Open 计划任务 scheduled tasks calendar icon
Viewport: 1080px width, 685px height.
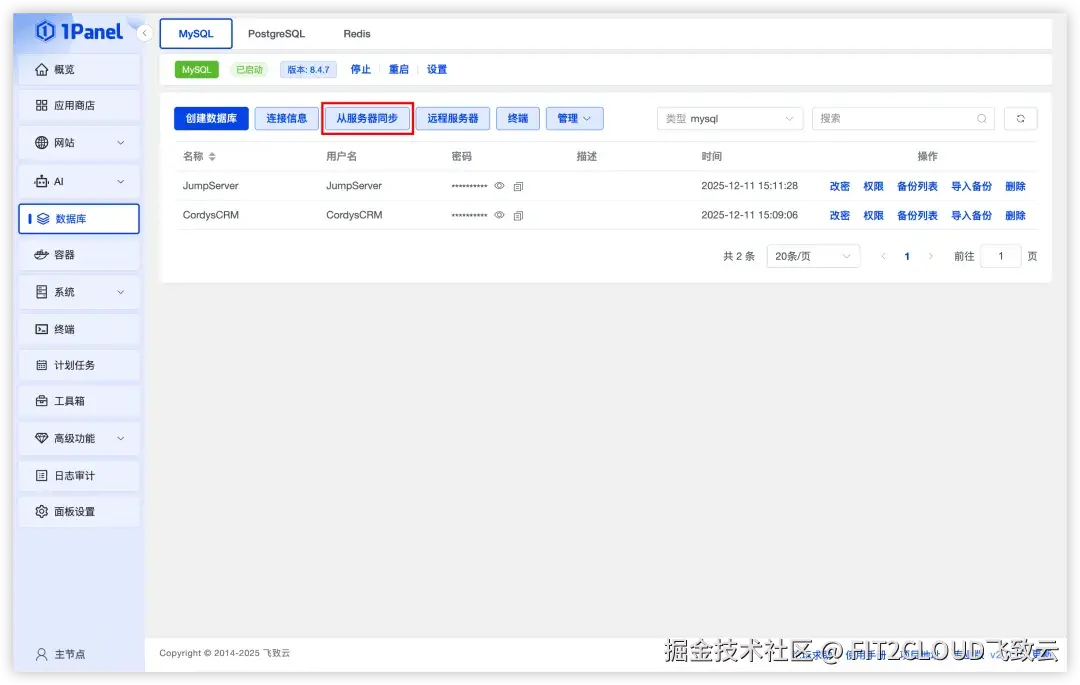[41, 365]
